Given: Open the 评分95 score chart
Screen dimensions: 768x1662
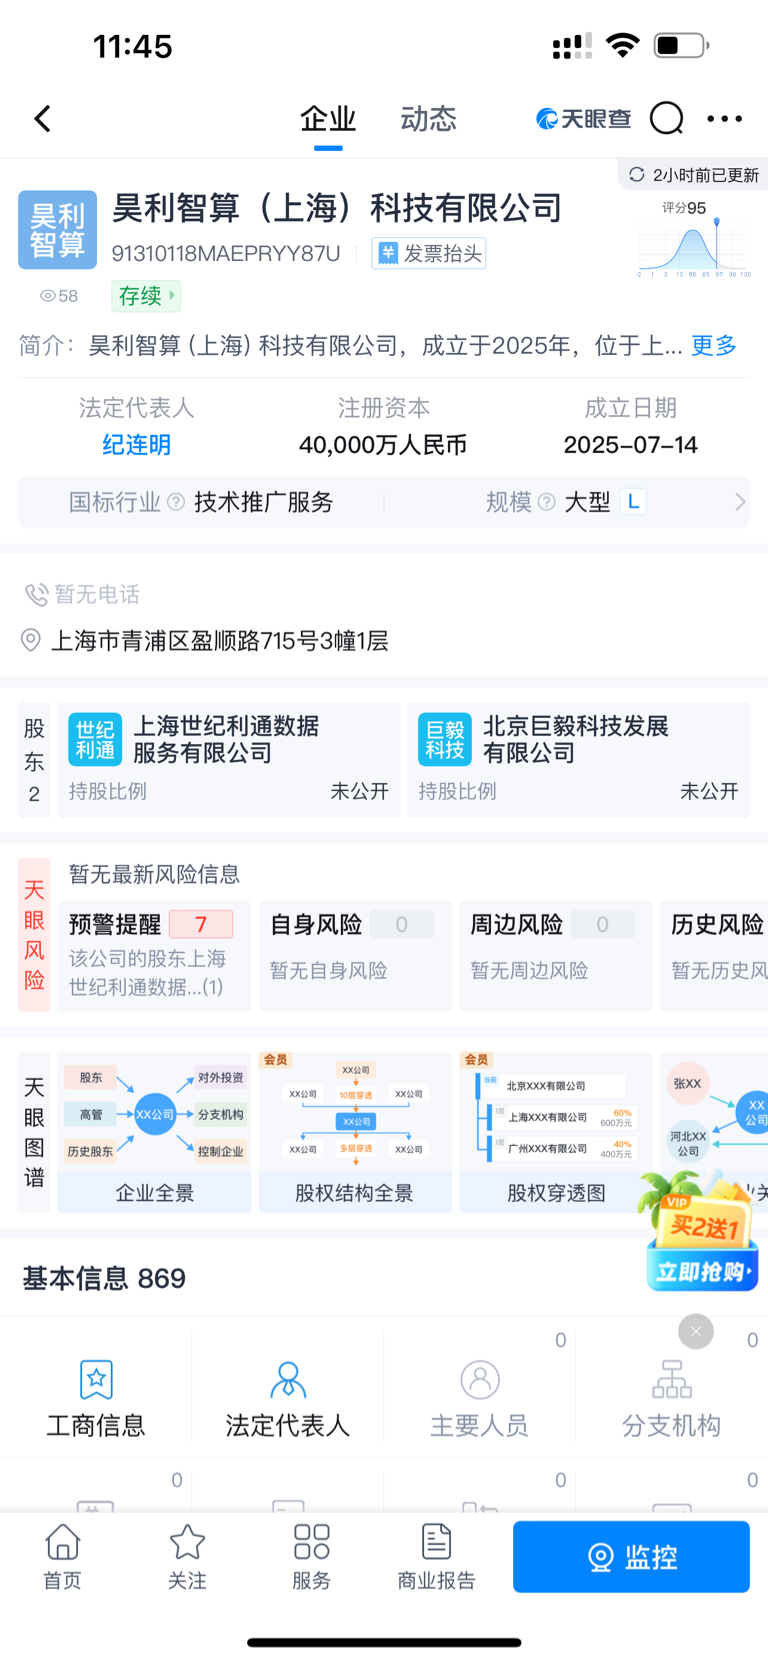Looking at the screenshot, I should pos(694,239).
